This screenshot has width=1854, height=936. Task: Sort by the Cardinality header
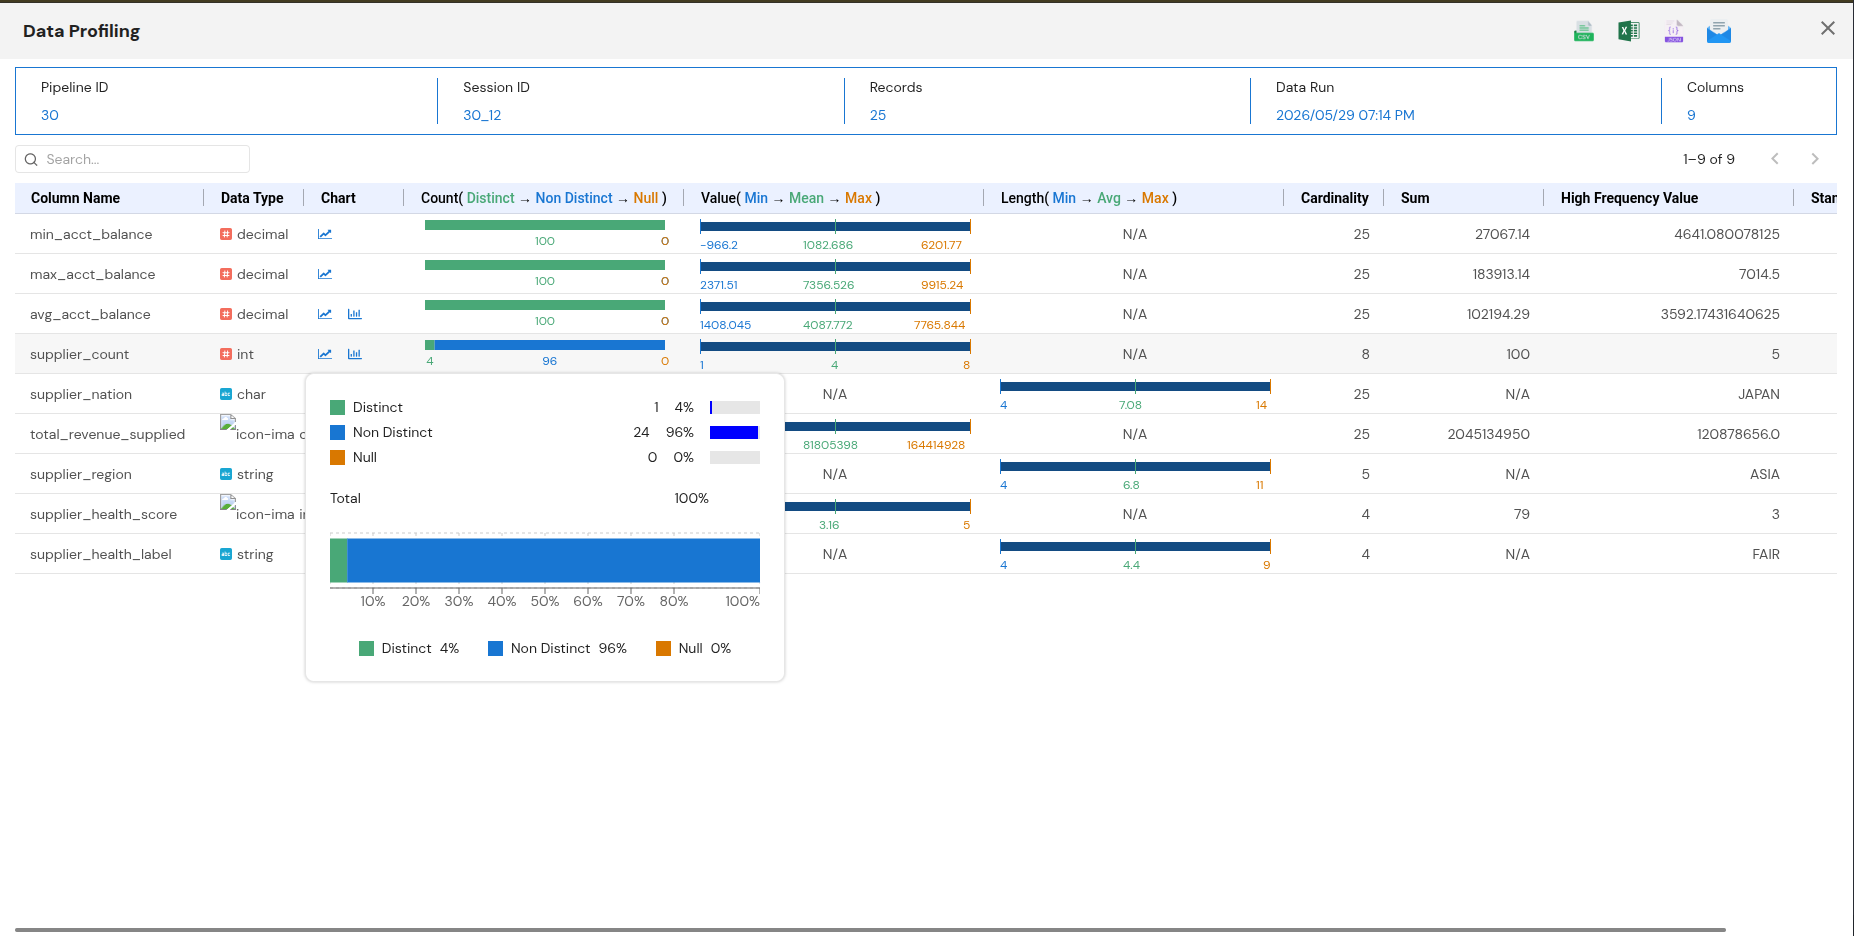pyautogui.click(x=1334, y=198)
